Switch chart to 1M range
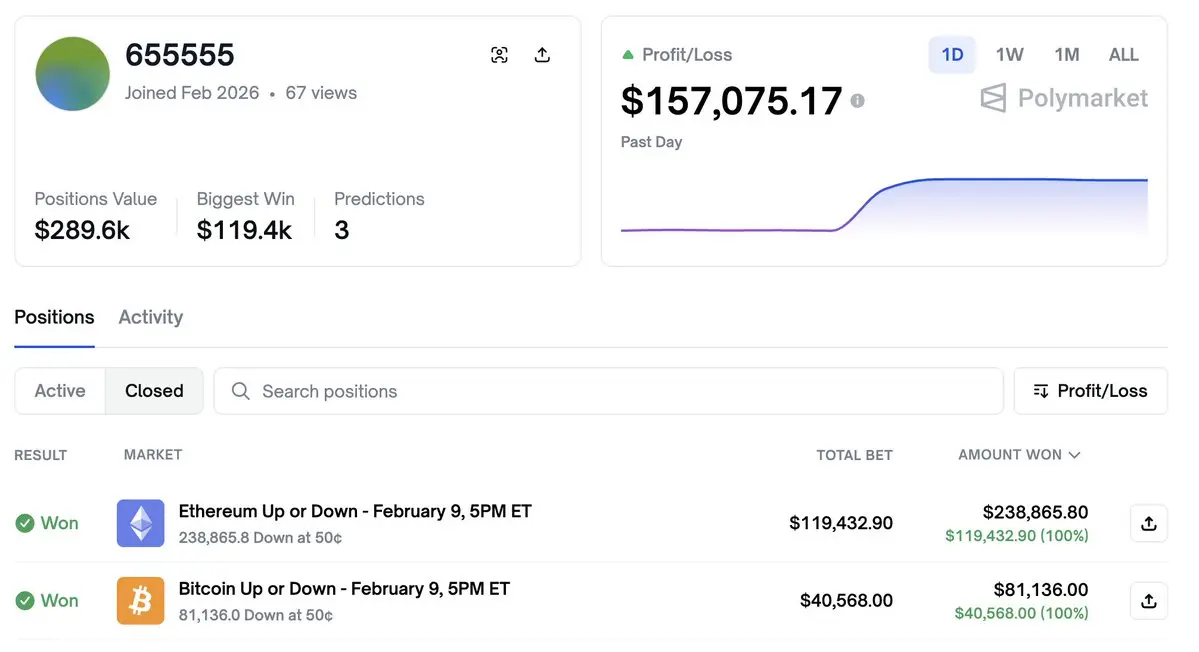1199x652 pixels. click(x=1066, y=55)
